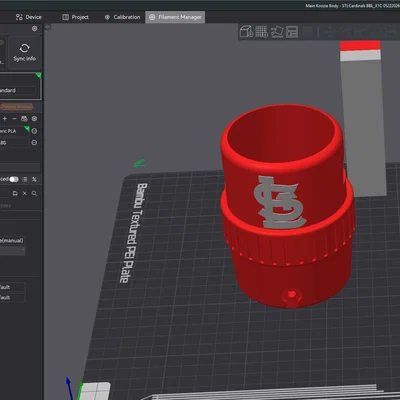
Task: Select the red koozie model on plate
Action: click(287, 207)
